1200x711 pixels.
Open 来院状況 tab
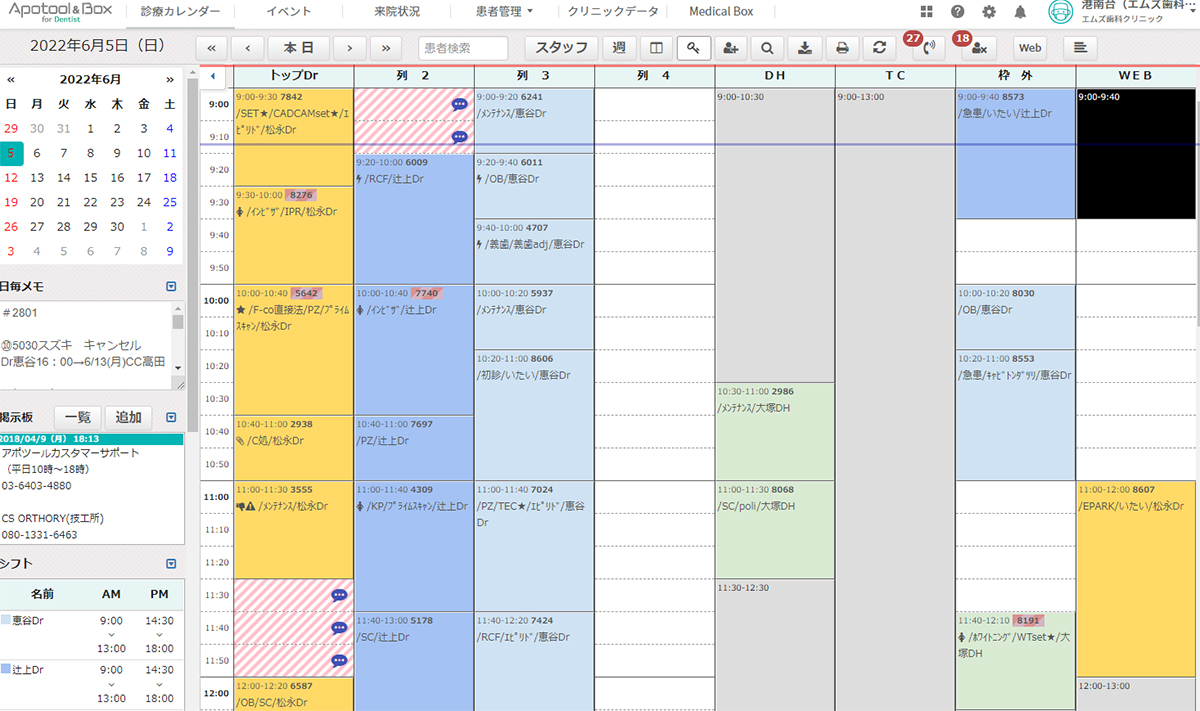click(x=399, y=12)
